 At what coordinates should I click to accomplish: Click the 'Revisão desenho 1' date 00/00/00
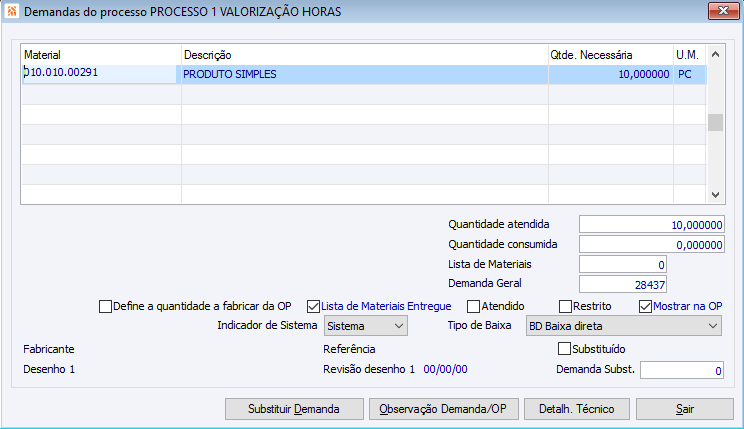[445, 369]
